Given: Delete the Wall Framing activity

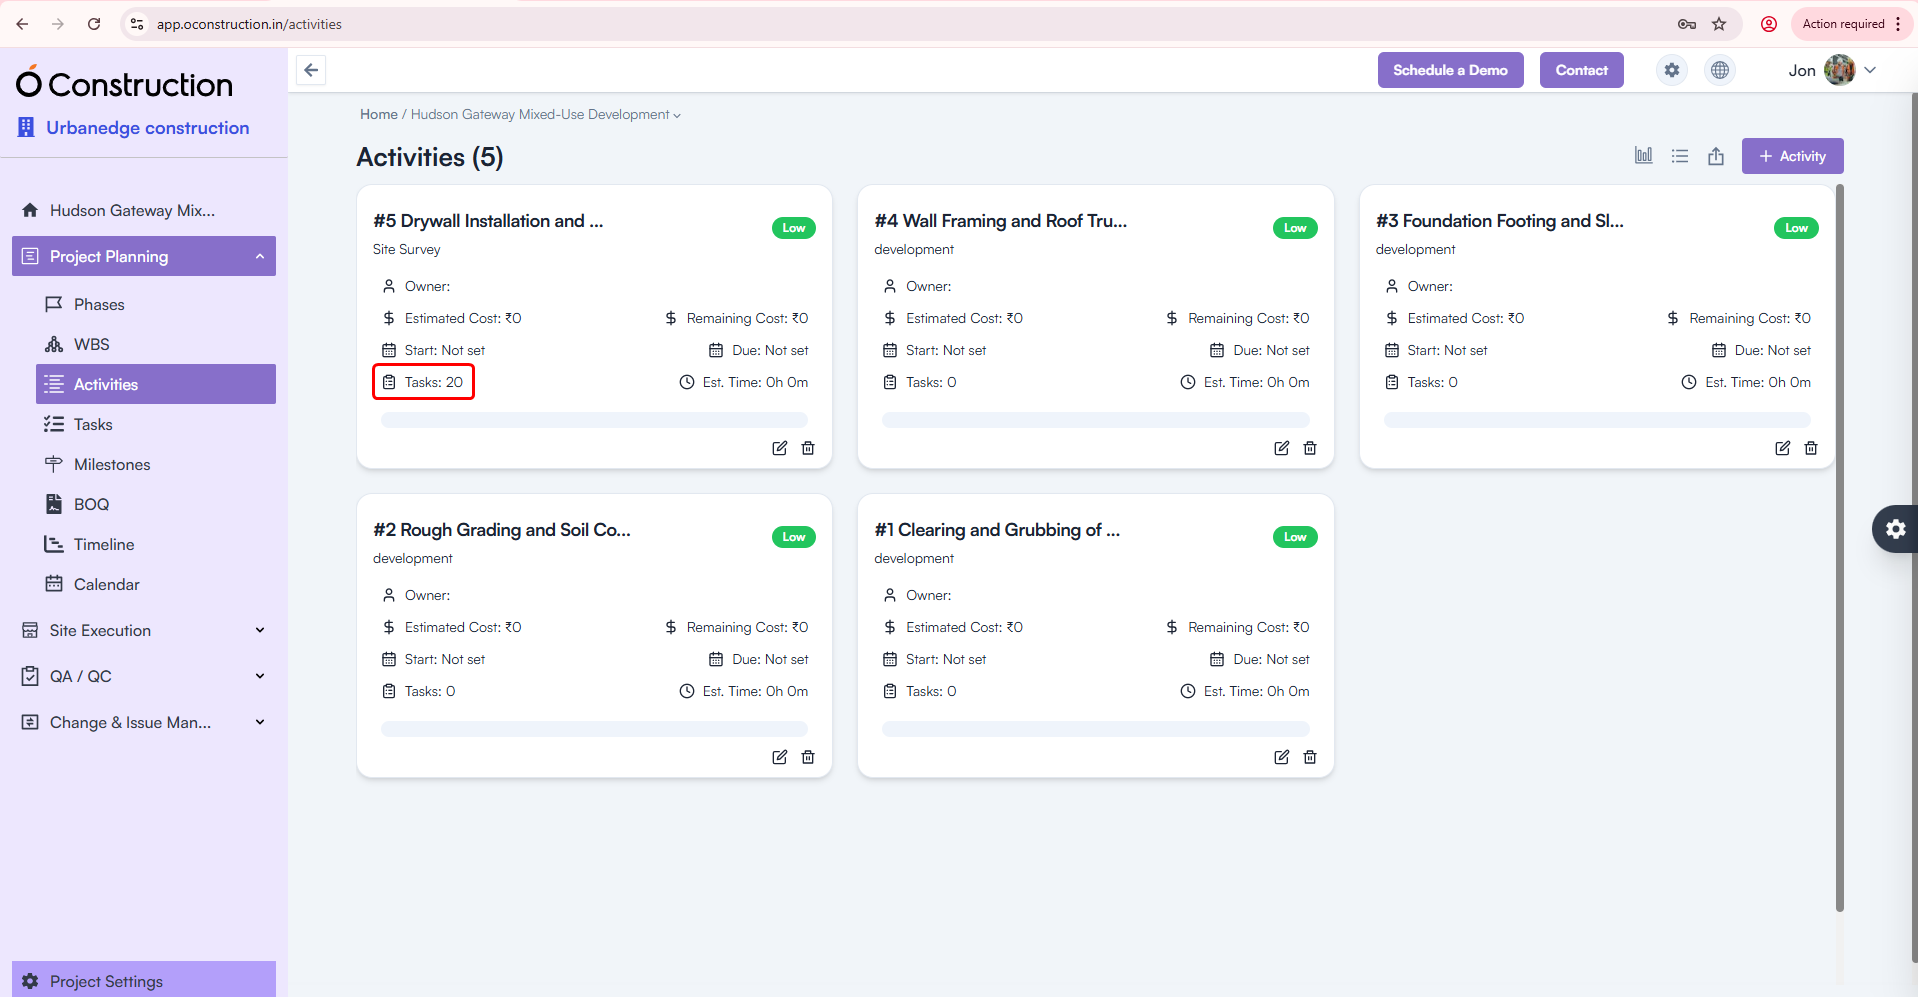Looking at the screenshot, I should pyautogui.click(x=1309, y=448).
